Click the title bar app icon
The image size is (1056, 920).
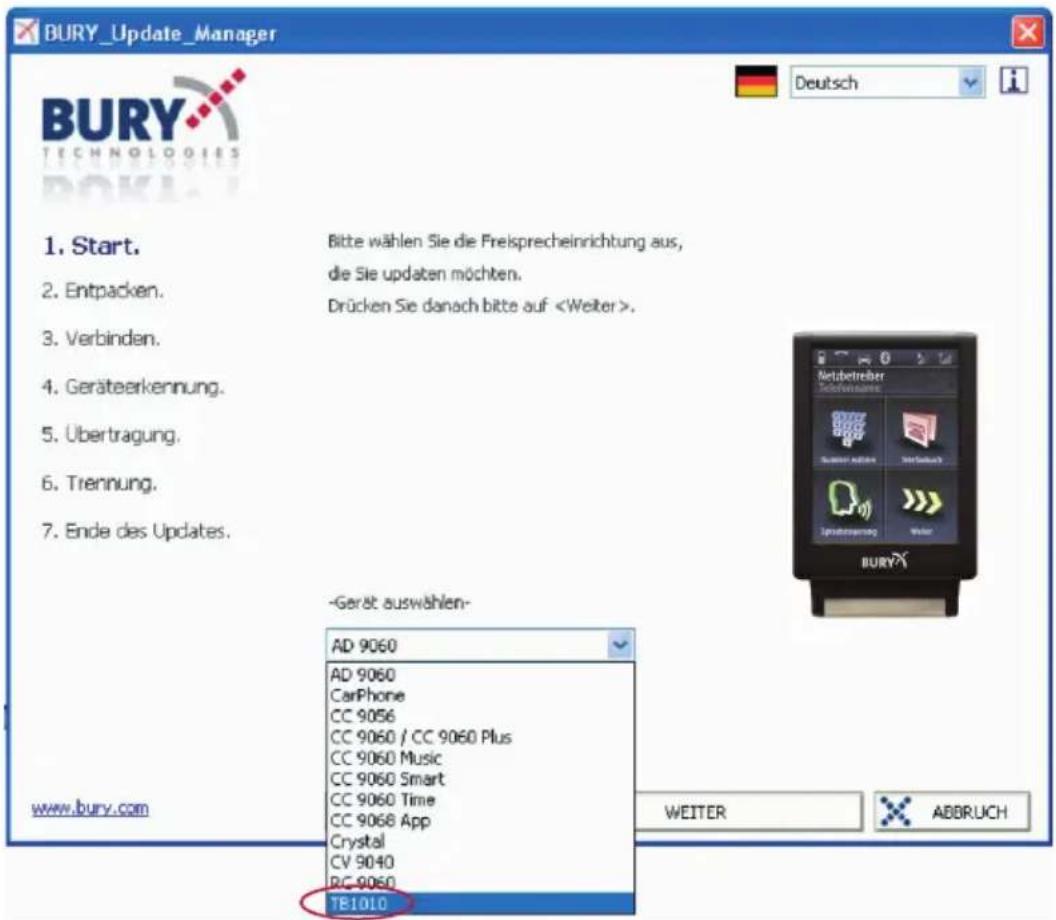[26, 32]
